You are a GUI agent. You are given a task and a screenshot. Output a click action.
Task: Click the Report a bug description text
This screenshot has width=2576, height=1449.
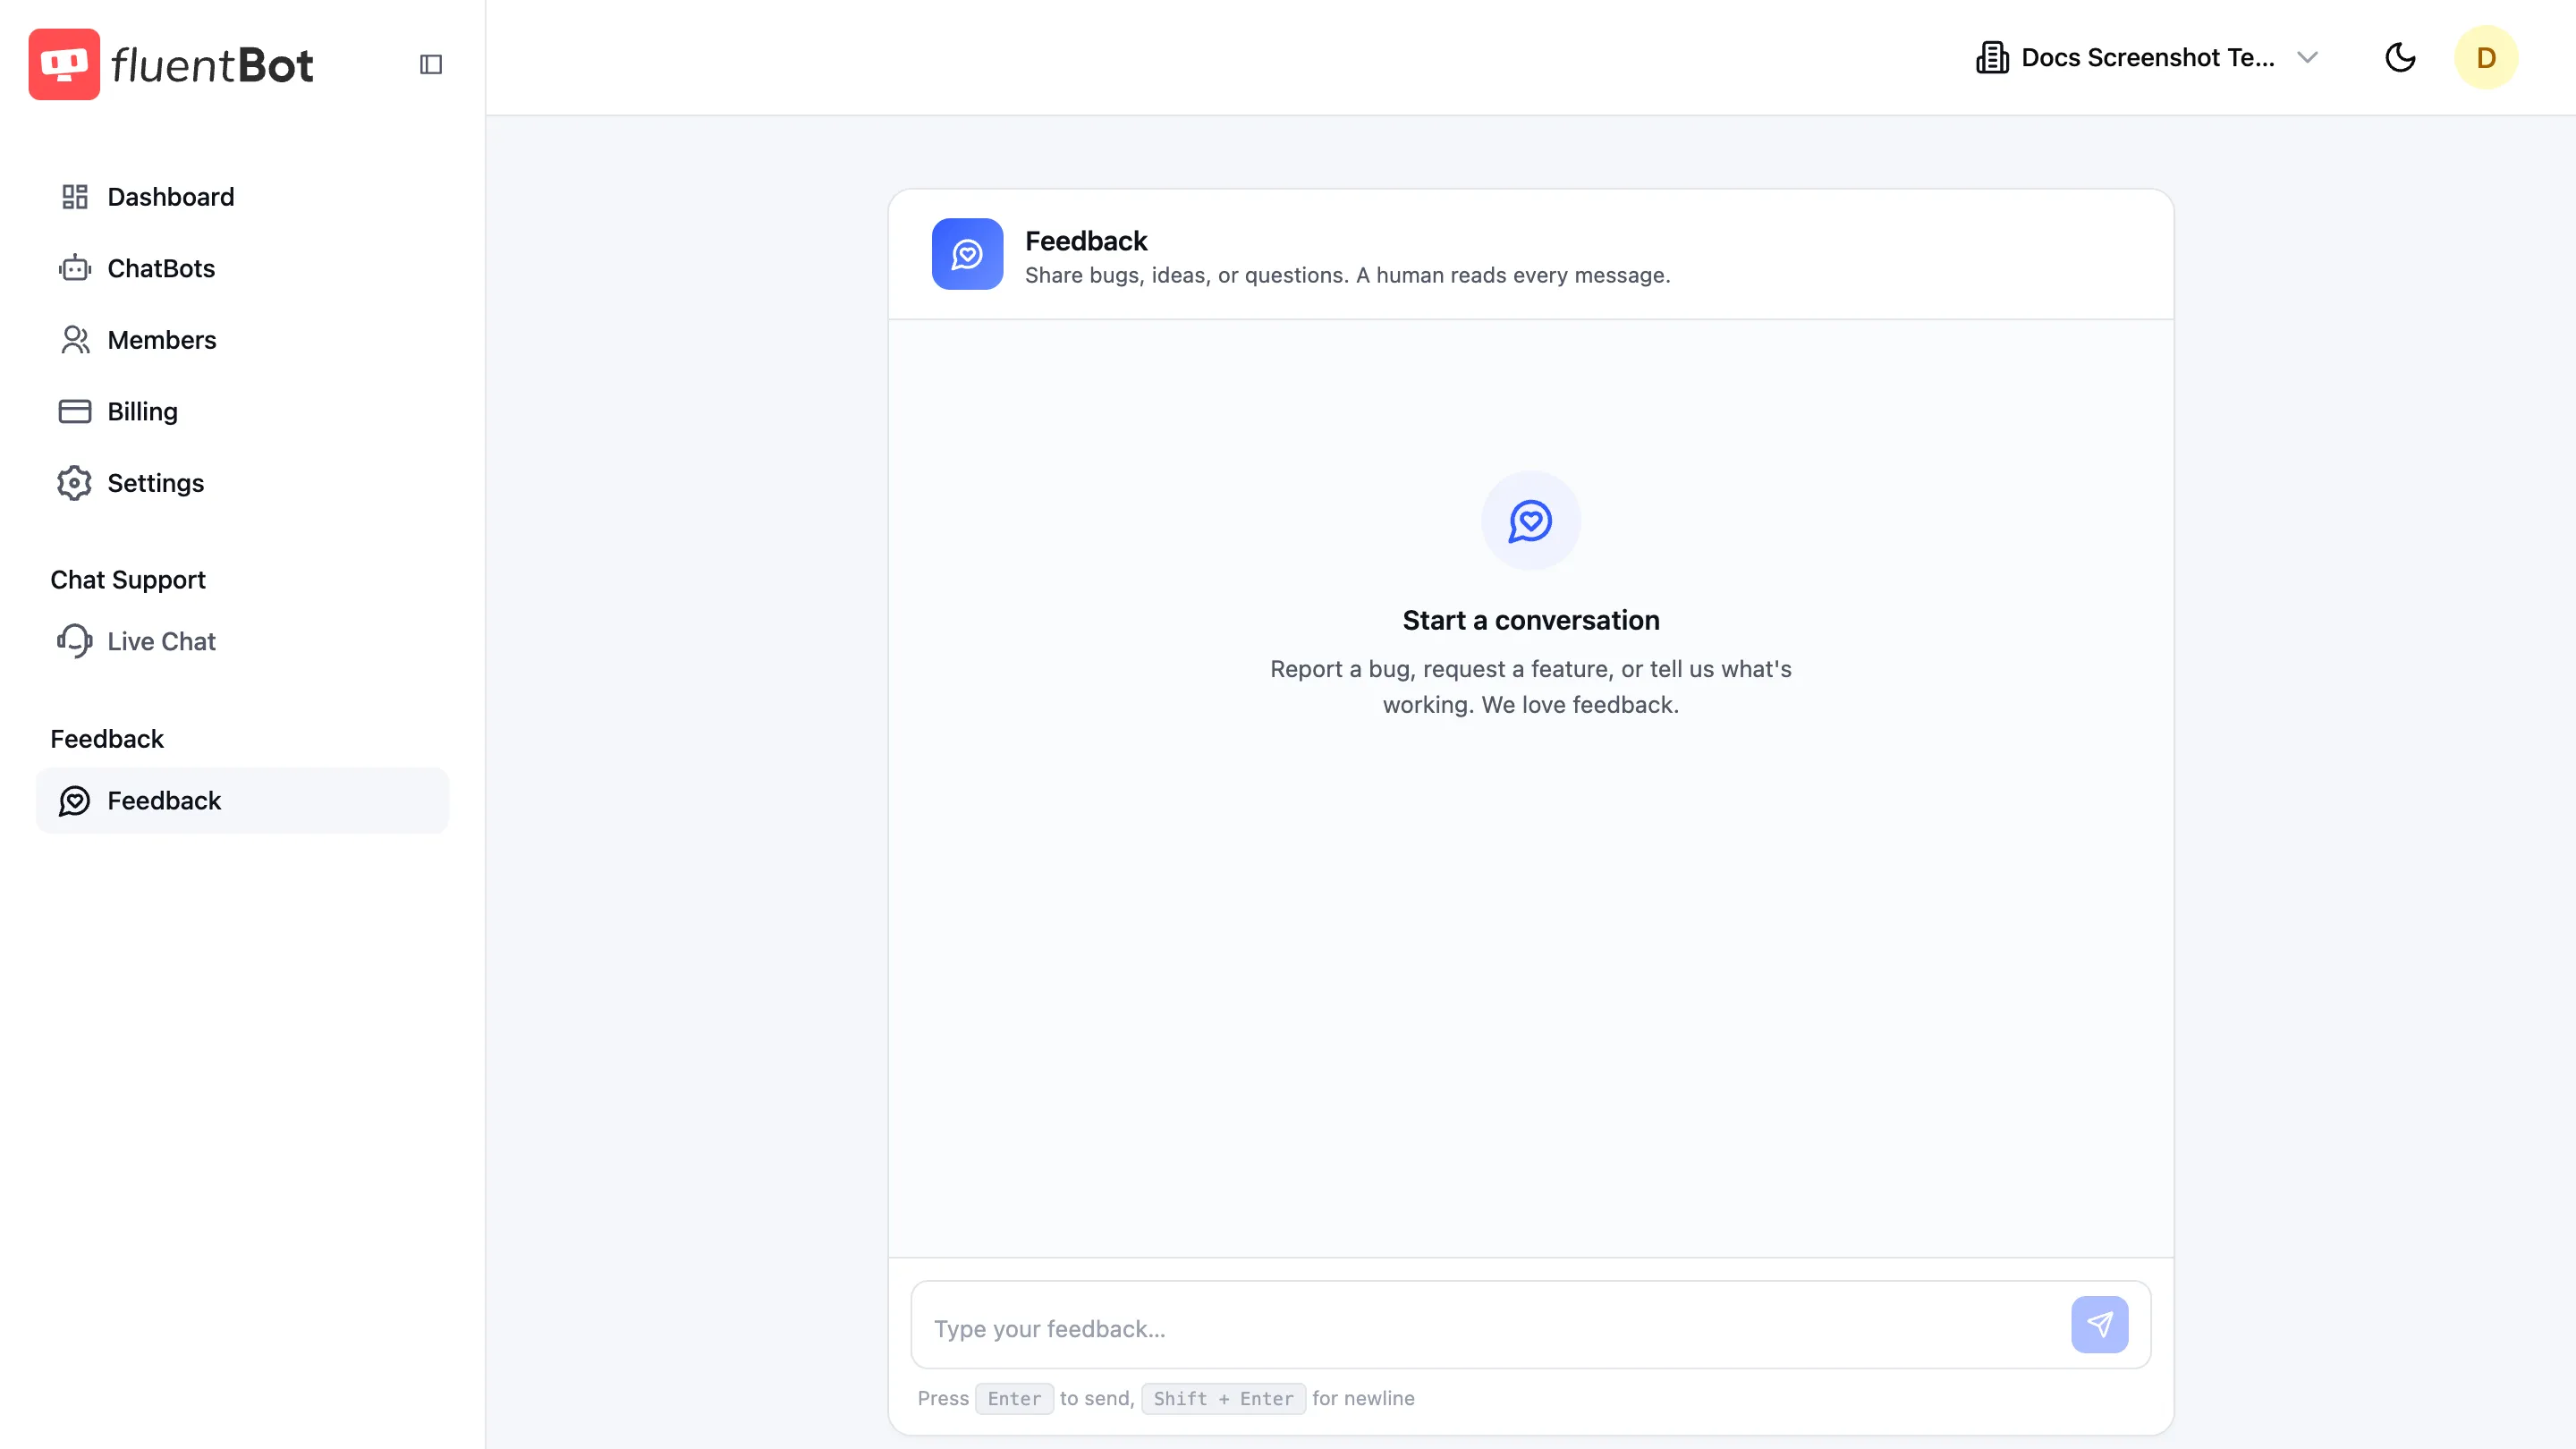(1530, 686)
